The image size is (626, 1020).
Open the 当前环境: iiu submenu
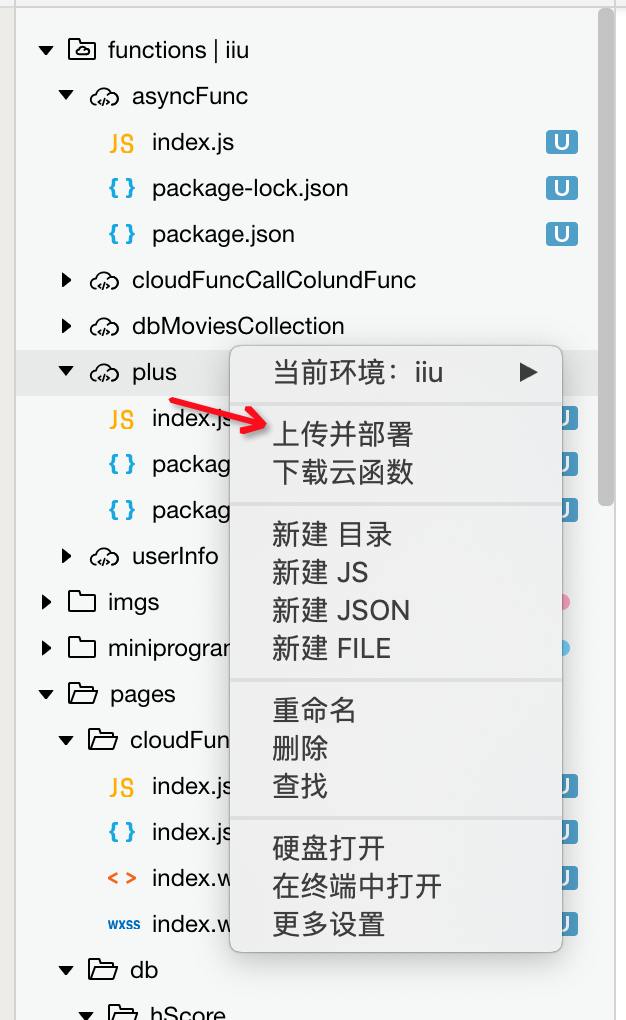[396, 373]
